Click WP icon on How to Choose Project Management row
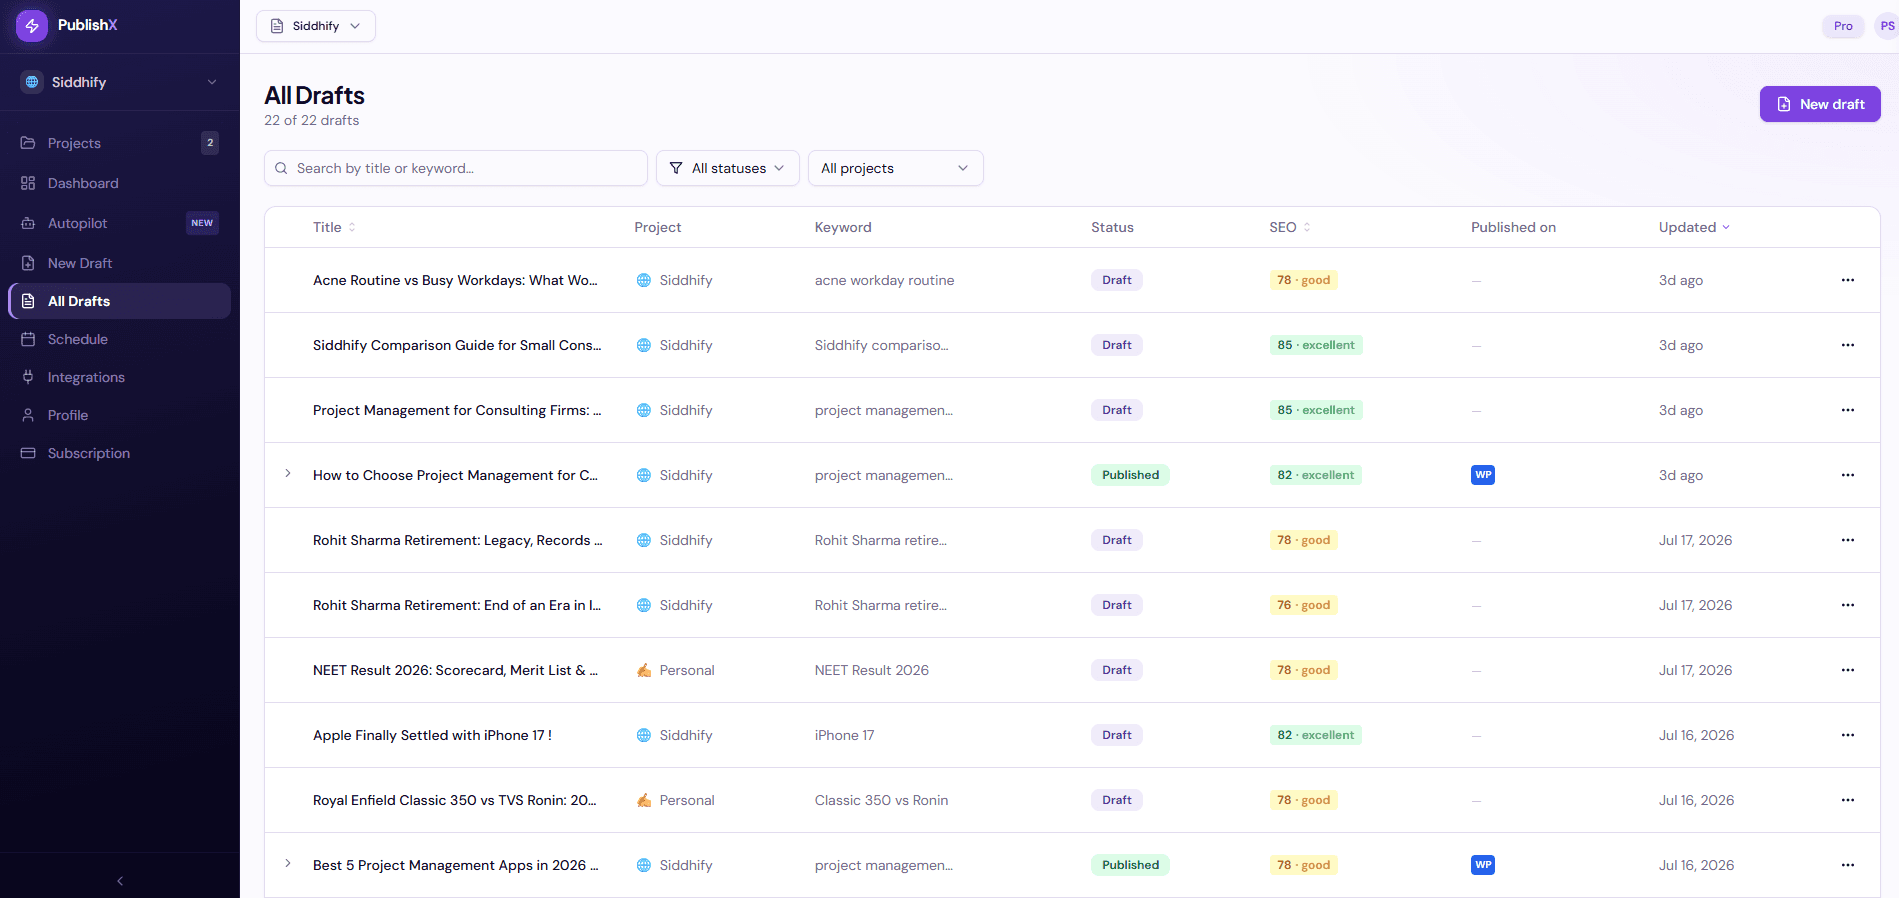Image resolution: width=1899 pixels, height=898 pixels. (1483, 475)
